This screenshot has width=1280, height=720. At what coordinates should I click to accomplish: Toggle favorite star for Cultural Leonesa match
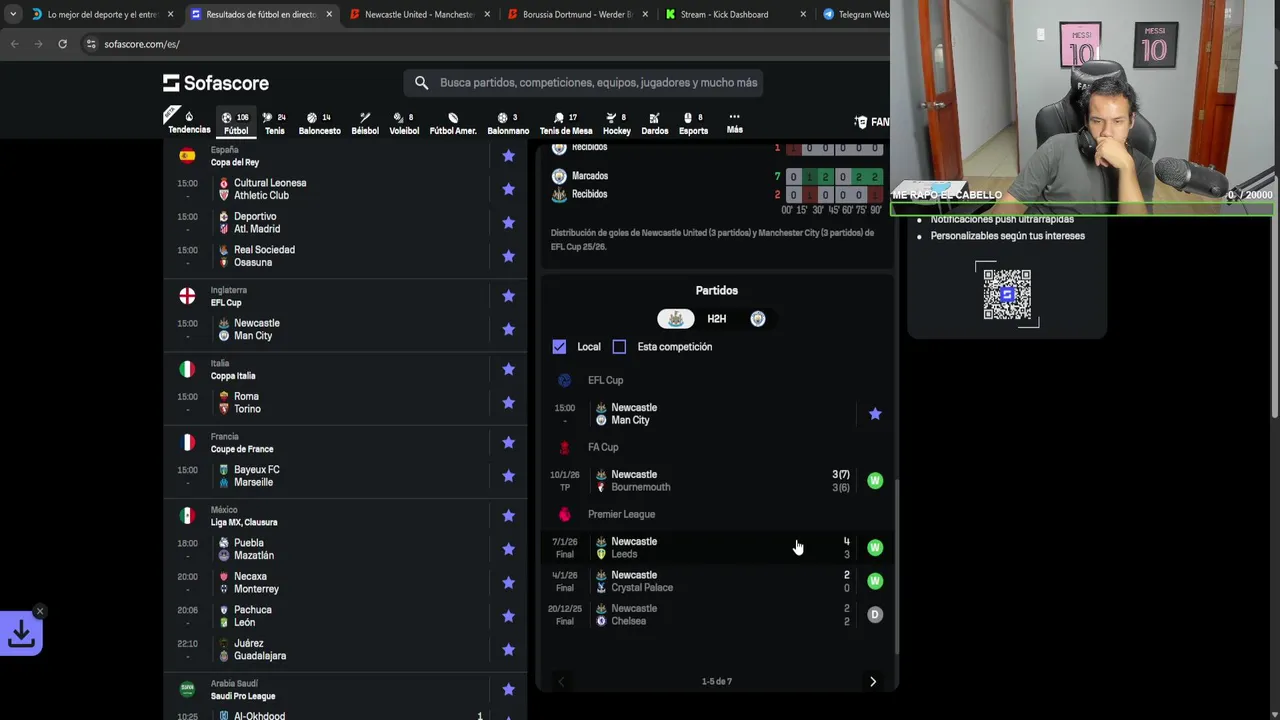click(x=508, y=189)
